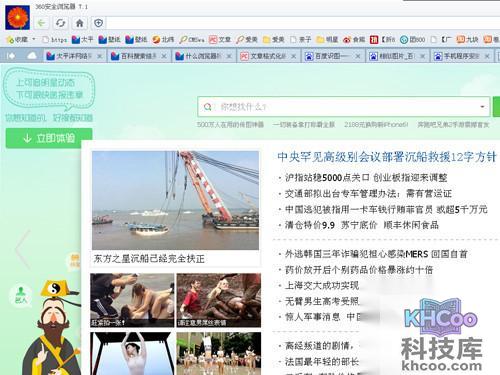This screenshot has height=375, width=500.
Task: Open headline 中央罕见高级别会议部署沉船救援12字方针
Action: tap(387, 157)
